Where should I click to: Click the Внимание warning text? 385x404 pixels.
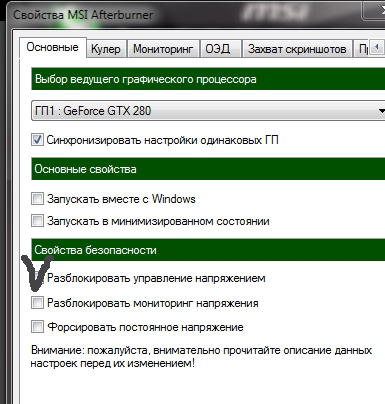pos(201,357)
